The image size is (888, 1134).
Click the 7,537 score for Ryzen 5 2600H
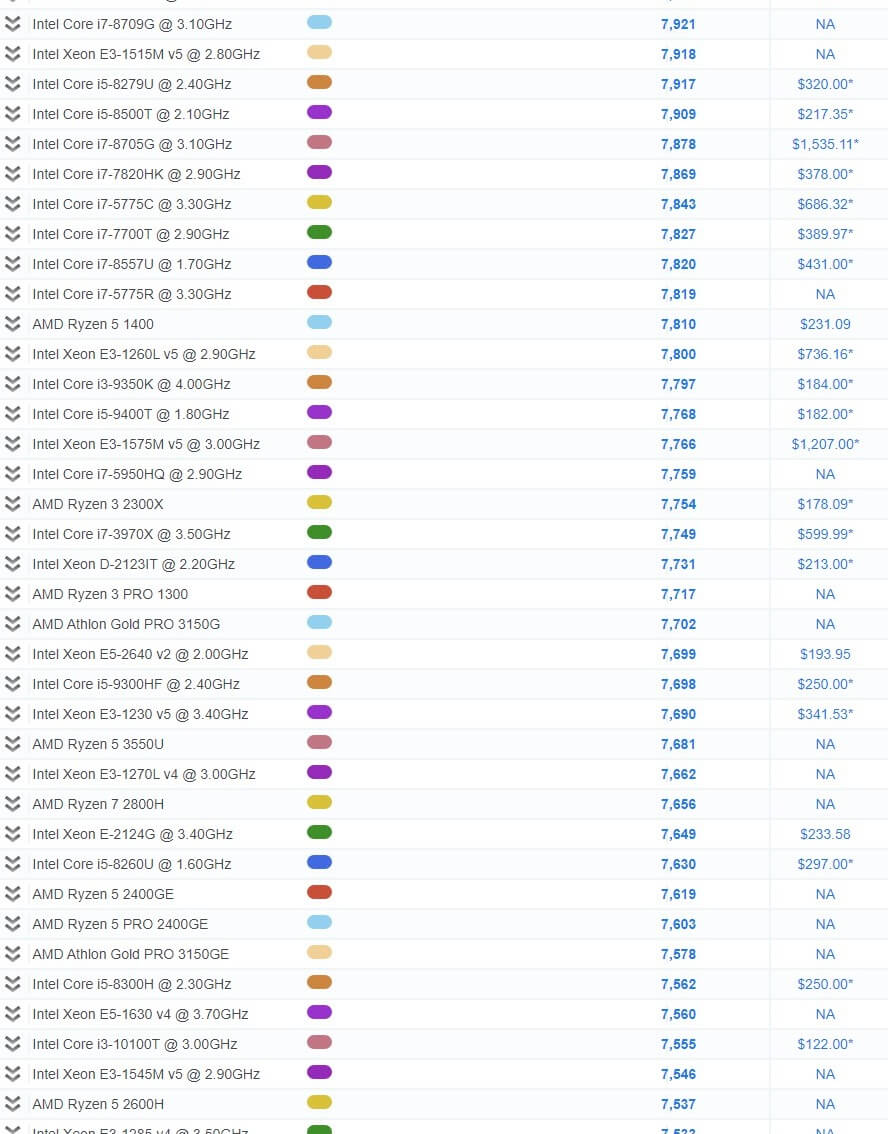click(678, 1104)
